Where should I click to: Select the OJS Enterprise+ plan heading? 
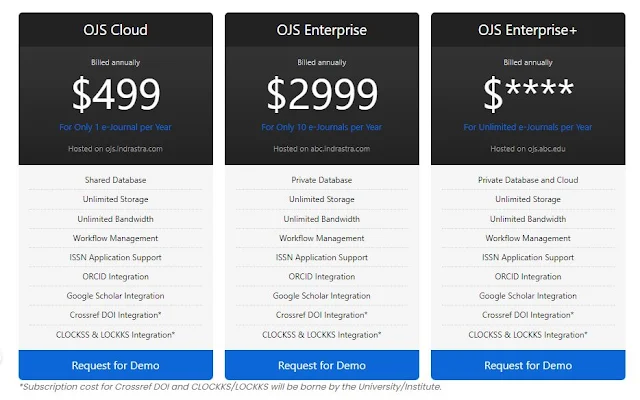528,30
